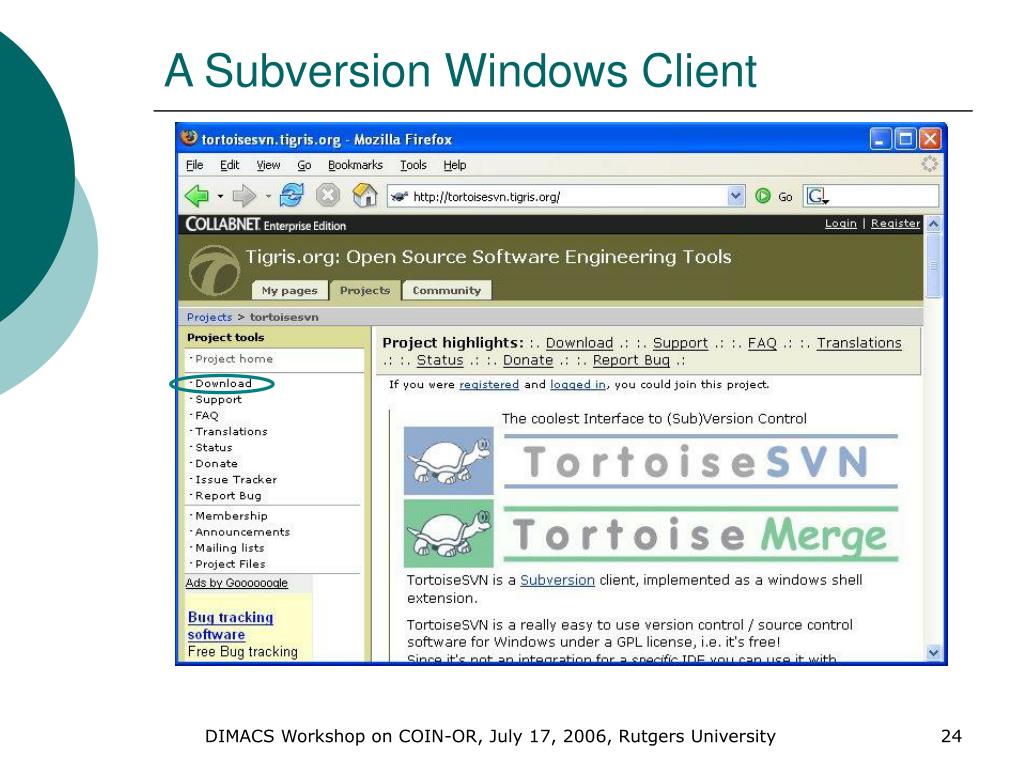This screenshot has width=1024, height=768.
Task: Expand the address bar URL dropdown
Action: point(735,196)
